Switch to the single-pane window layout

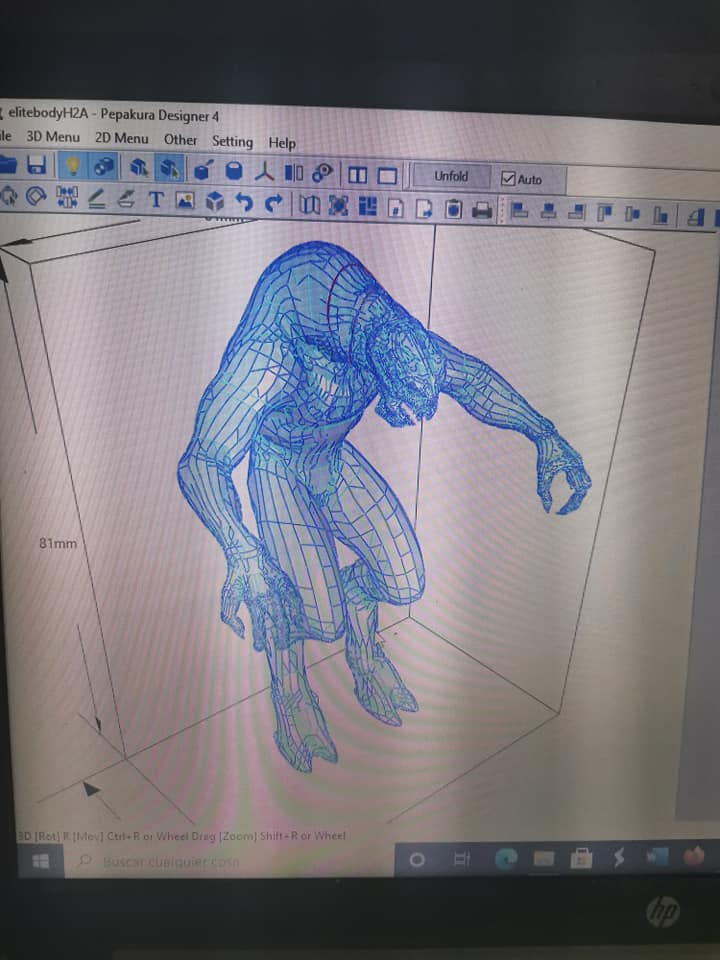(387, 176)
